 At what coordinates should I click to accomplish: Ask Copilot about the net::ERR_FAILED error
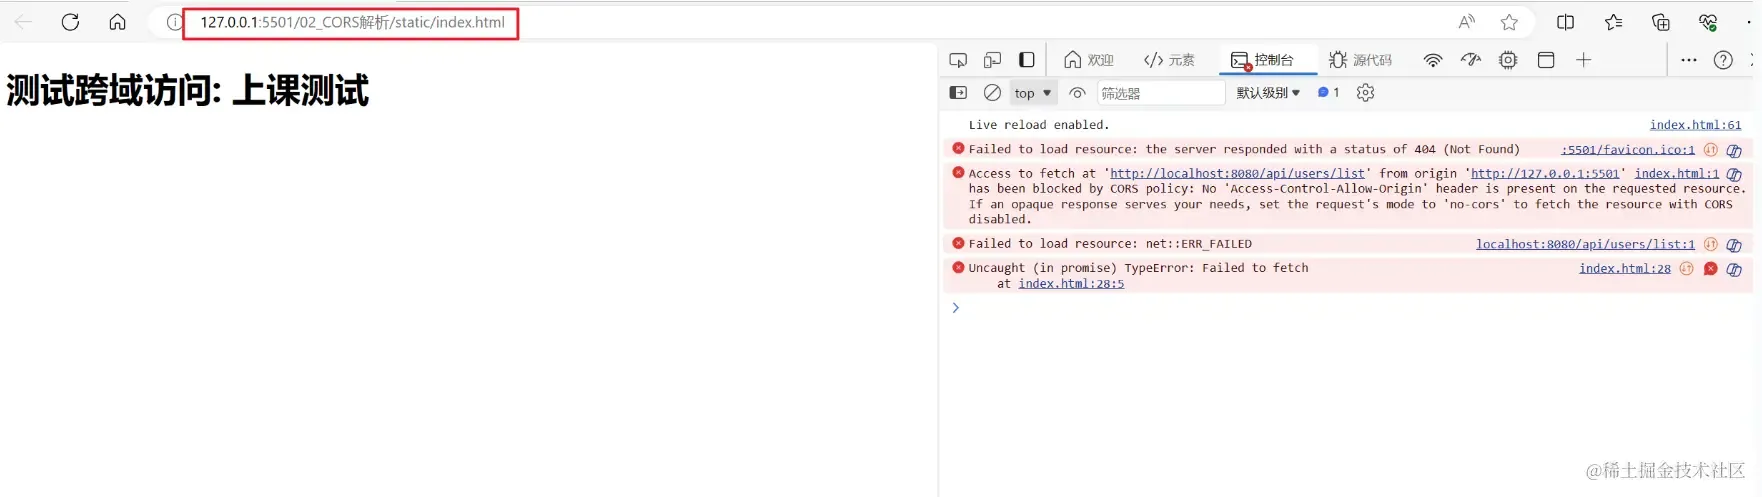point(1734,245)
